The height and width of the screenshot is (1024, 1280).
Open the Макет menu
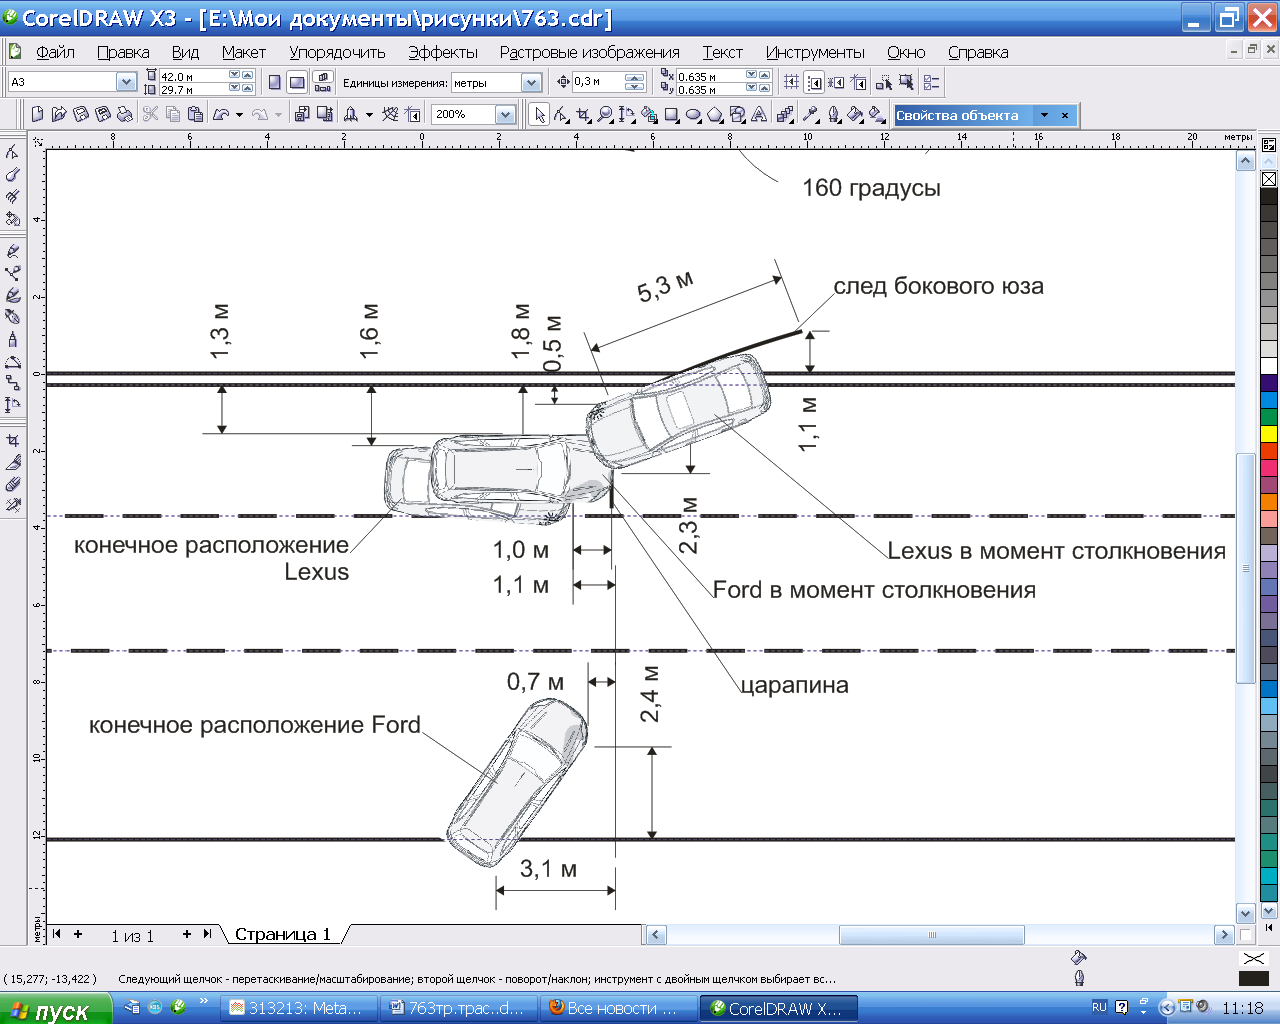(x=243, y=52)
